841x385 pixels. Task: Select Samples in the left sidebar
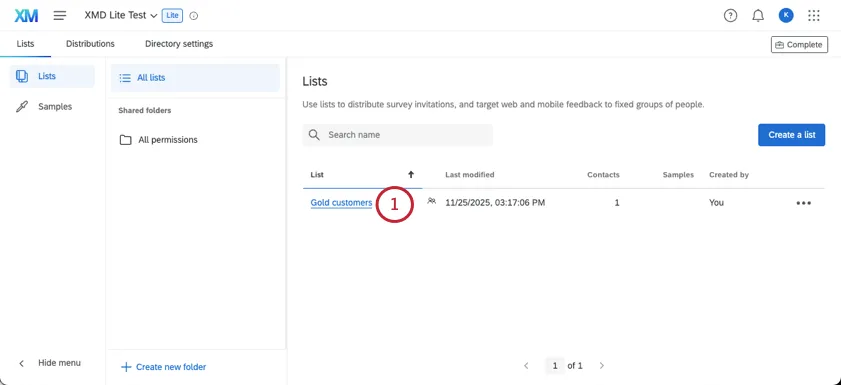[52, 107]
